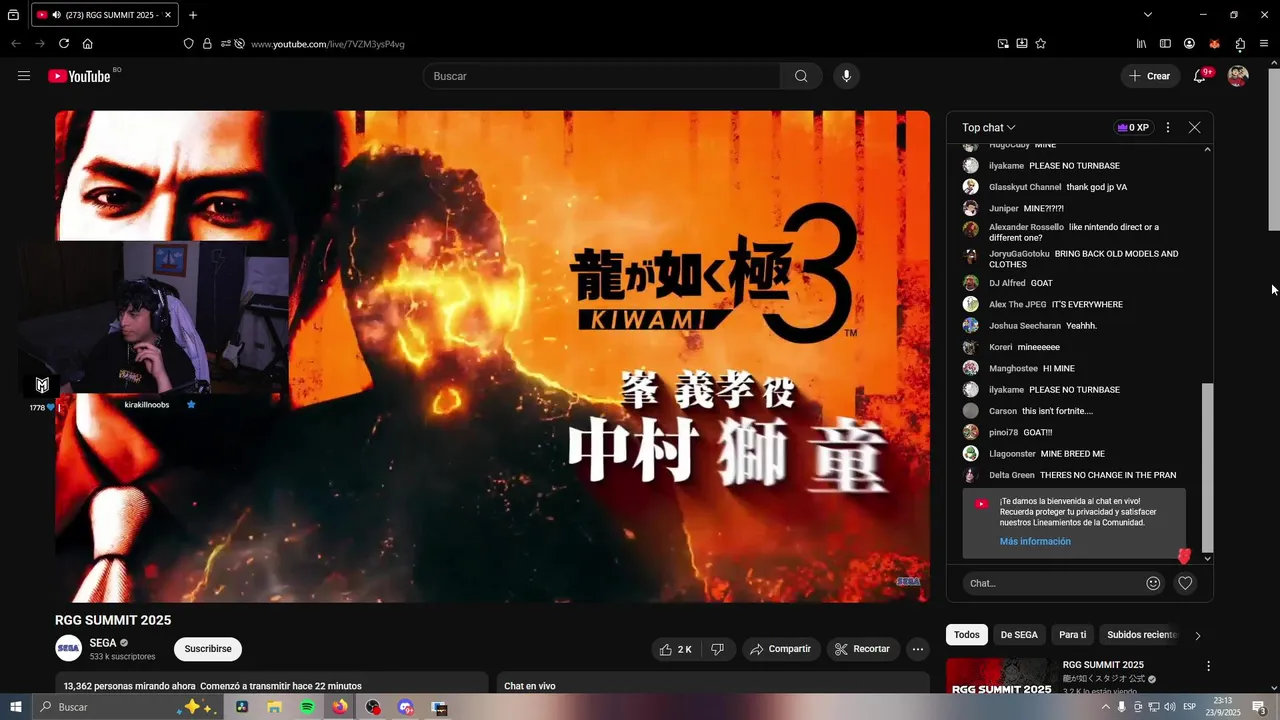Image resolution: width=1280 pixels, height=720 pixels.
Task: Share the video via Compartir
Action: 780,649
